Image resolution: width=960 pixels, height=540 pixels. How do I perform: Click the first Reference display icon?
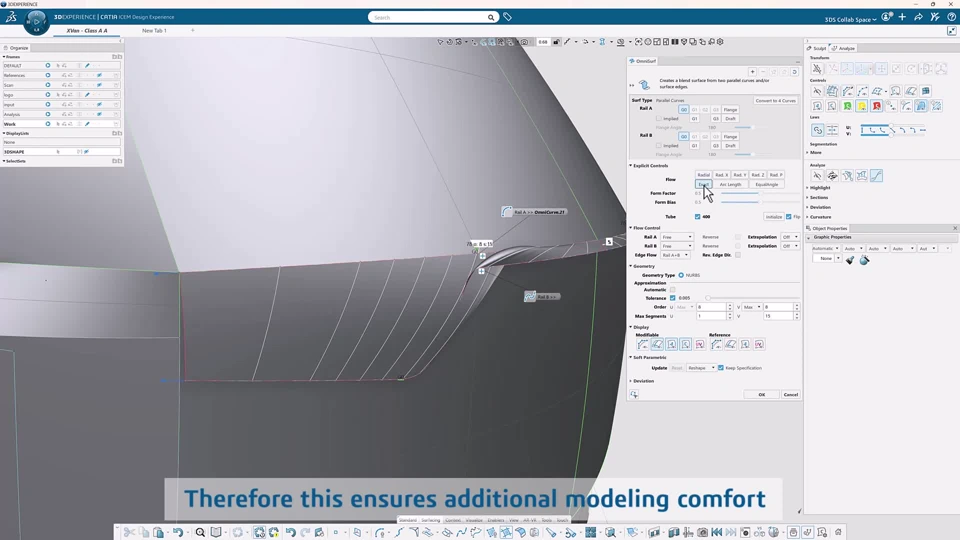click(716, 345)
